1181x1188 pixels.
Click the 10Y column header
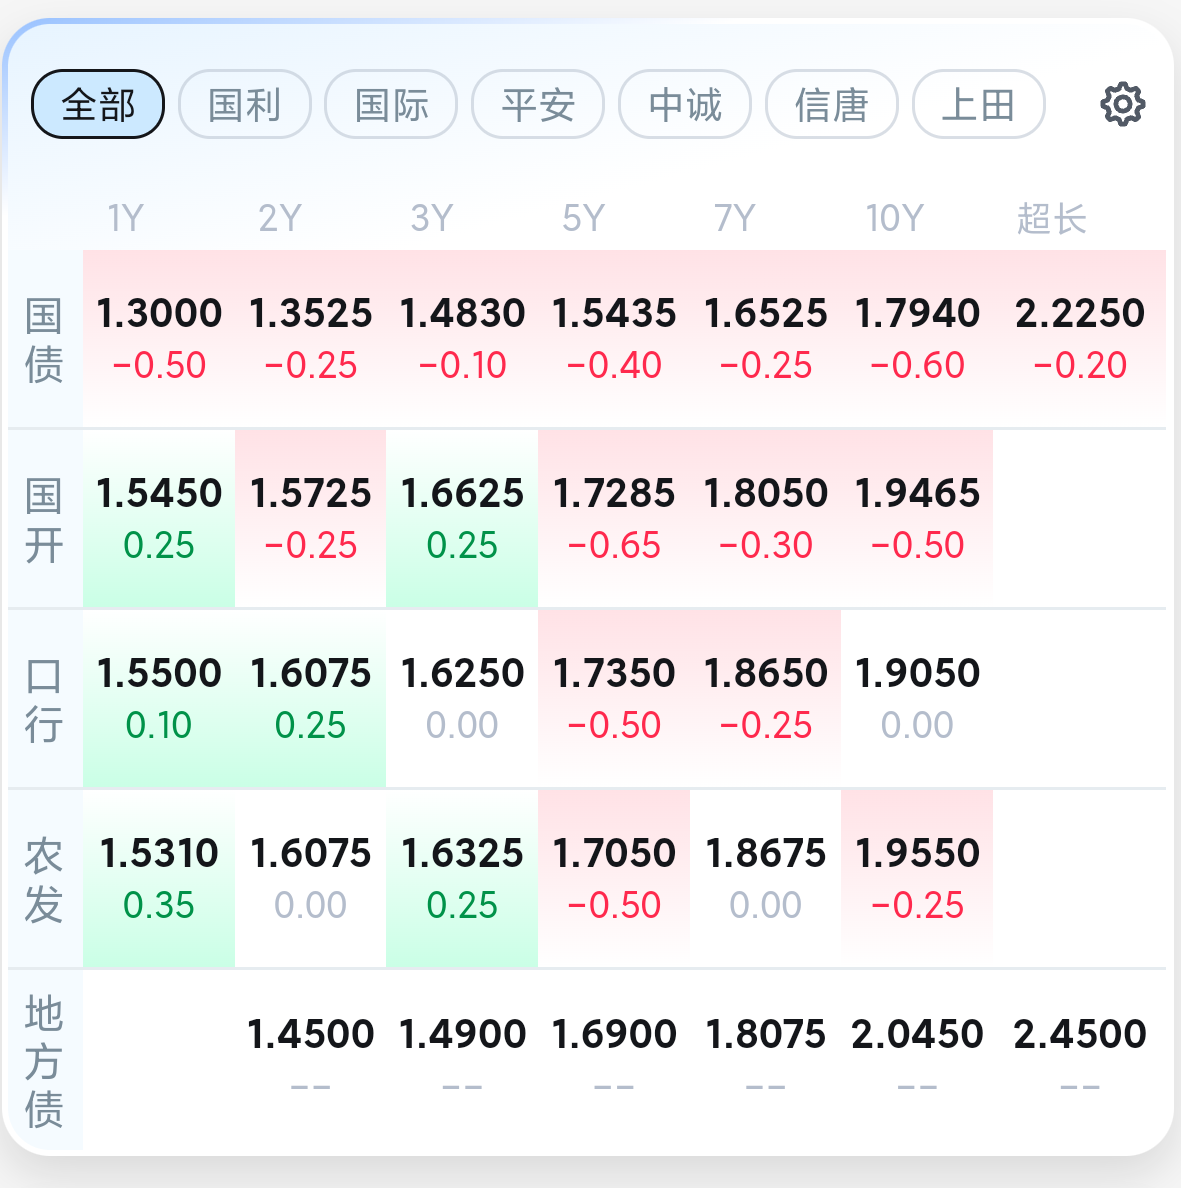pyautogui.click(x=894, y=218)
